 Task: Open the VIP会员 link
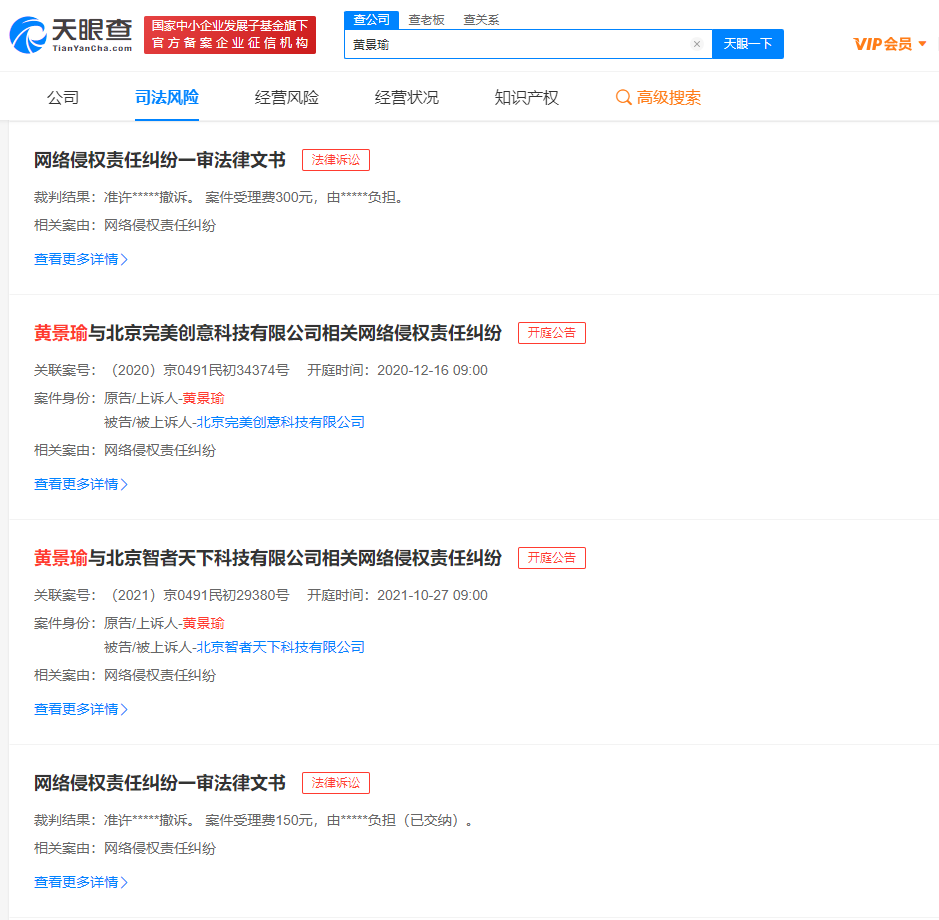883,44
